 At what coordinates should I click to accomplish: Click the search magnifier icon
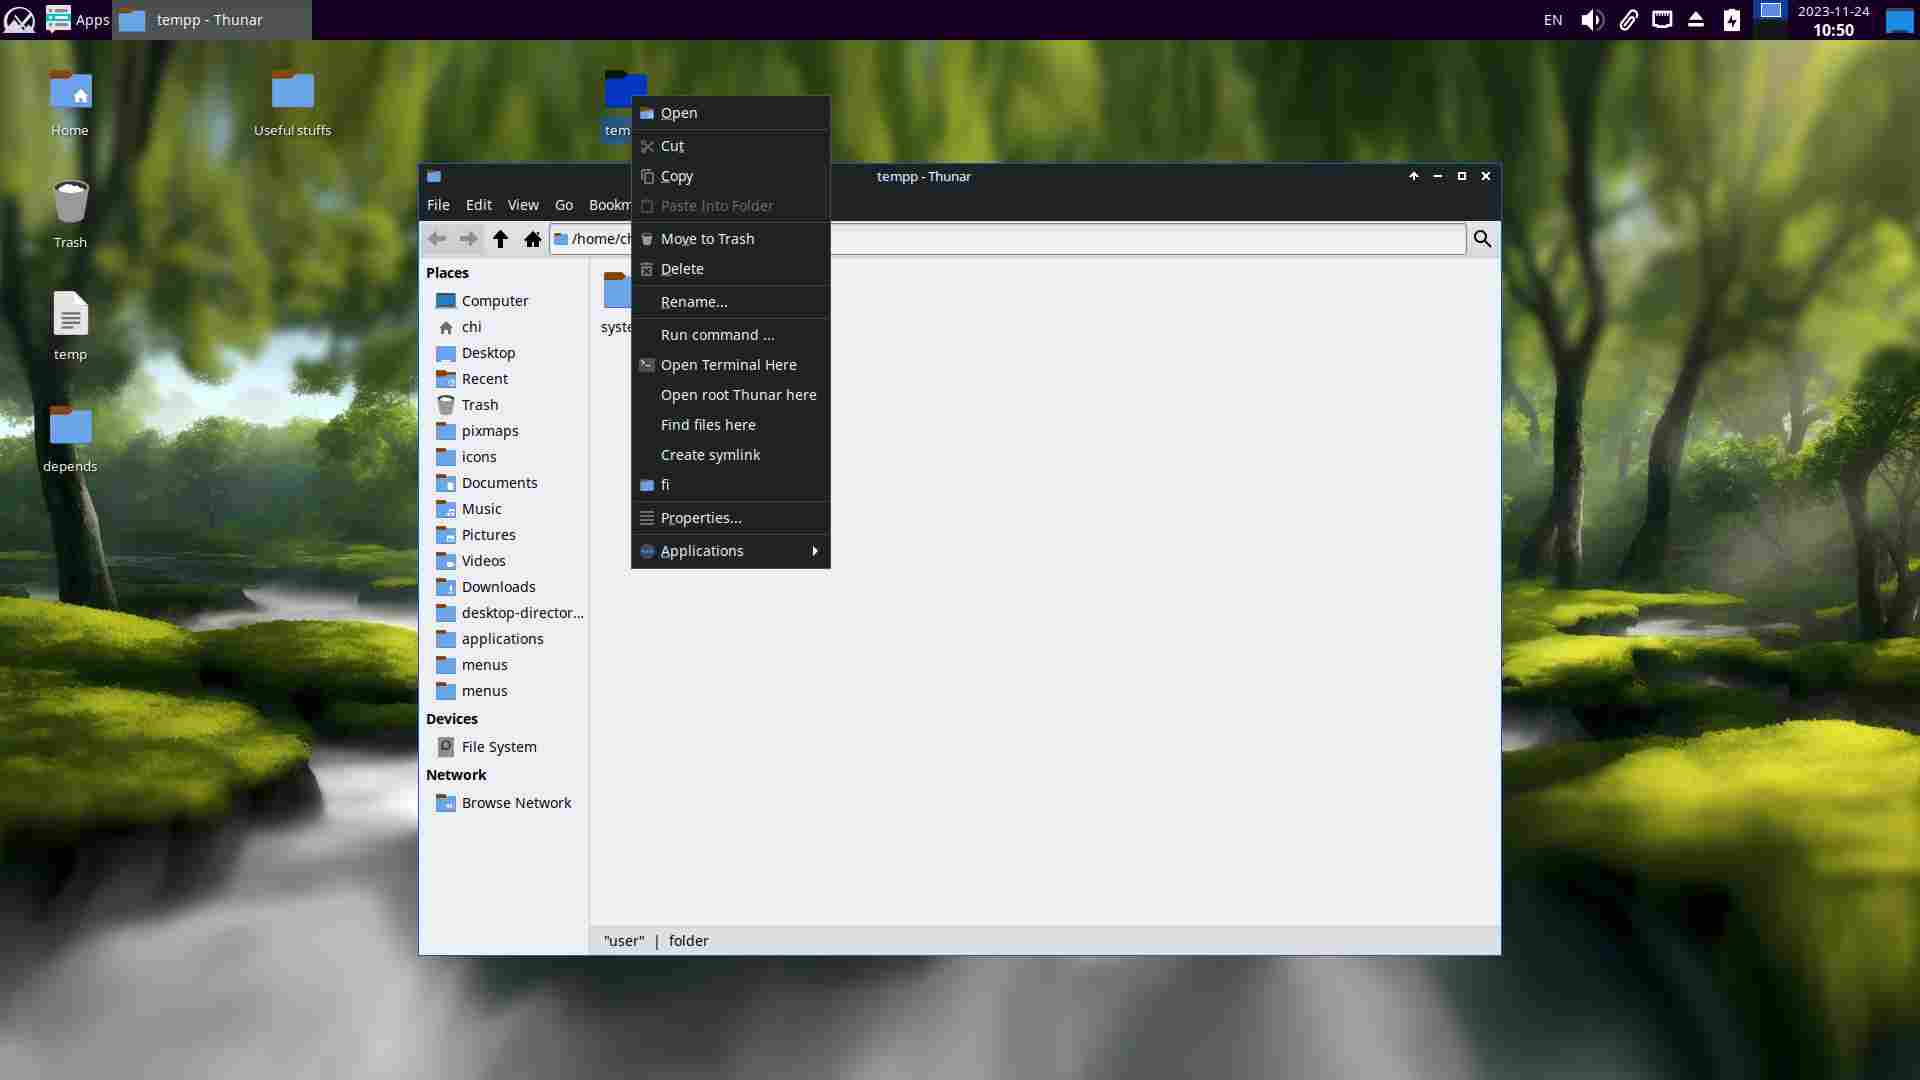click(x=1482, y=239)
